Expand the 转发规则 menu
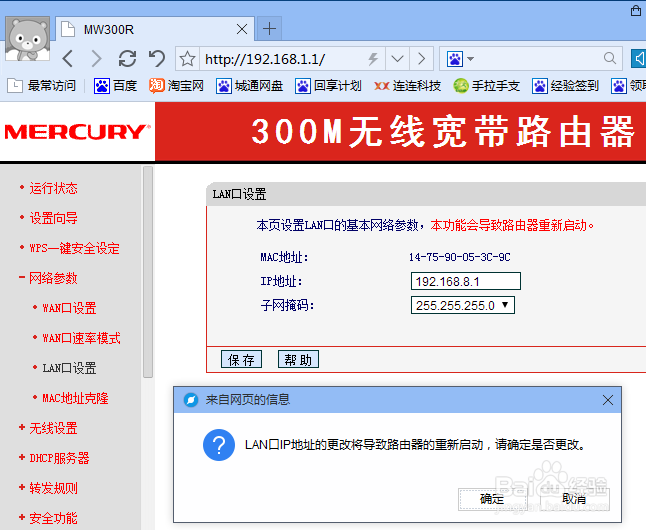This screenshot has width=646, height=530. point(53,488)
